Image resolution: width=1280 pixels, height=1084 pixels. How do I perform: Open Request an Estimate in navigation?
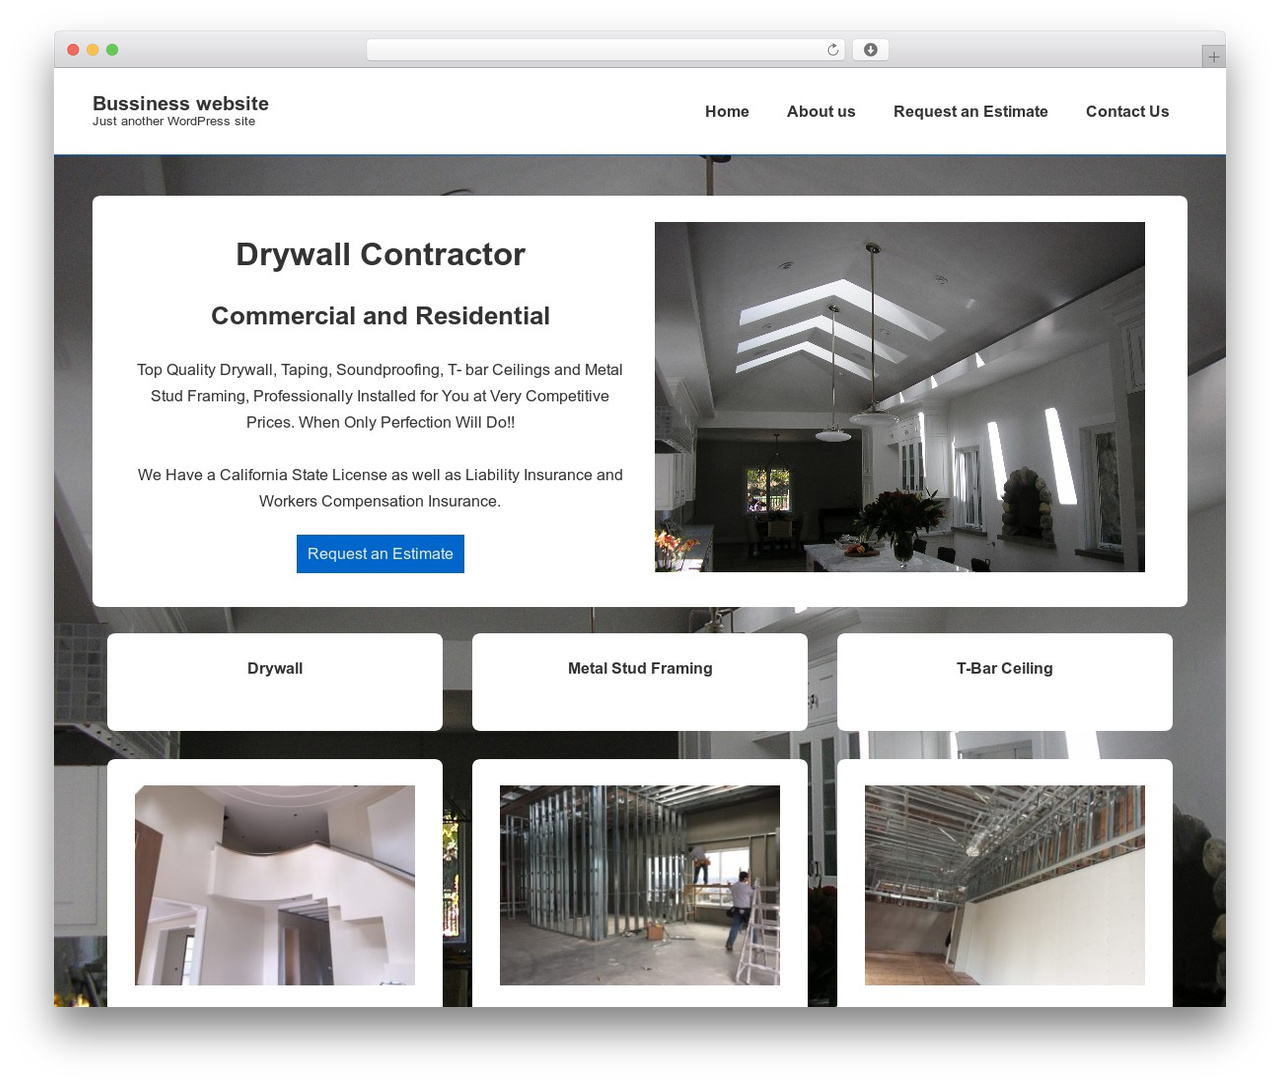(x=971, y=112)
